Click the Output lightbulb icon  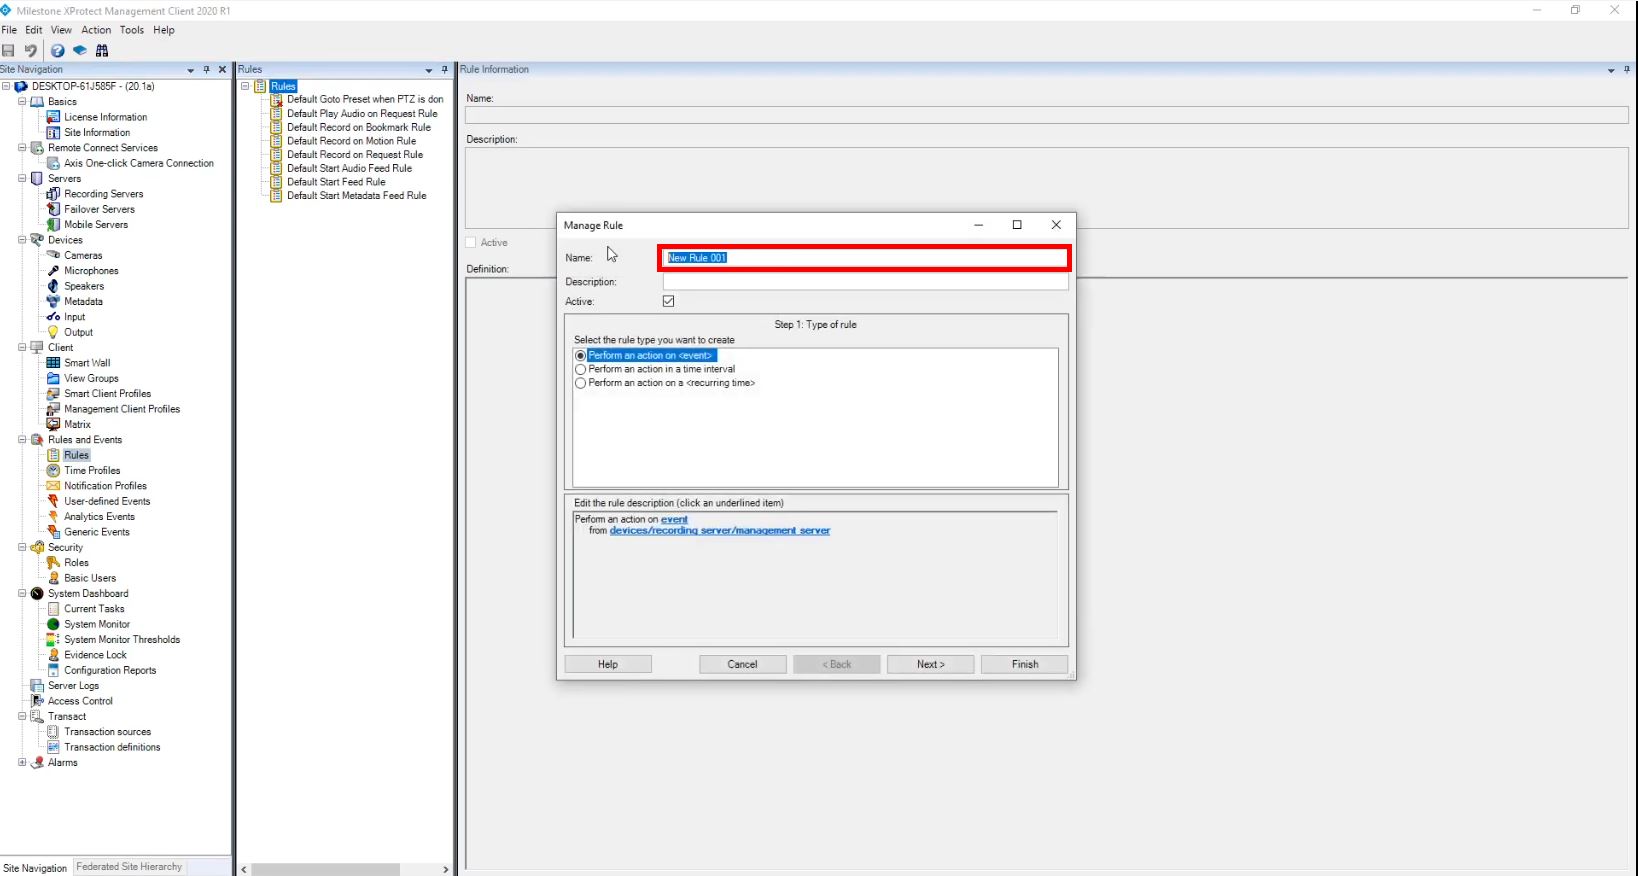point(54,332)
